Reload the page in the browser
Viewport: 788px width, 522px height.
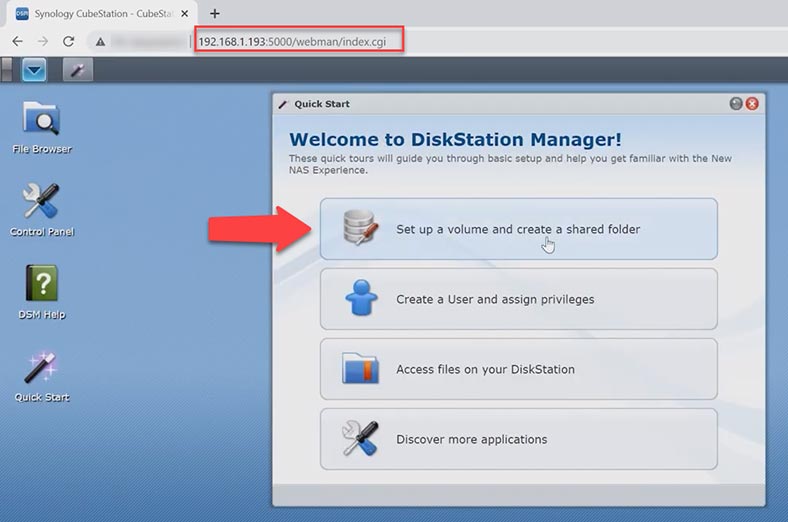click(x=68, y=41)
